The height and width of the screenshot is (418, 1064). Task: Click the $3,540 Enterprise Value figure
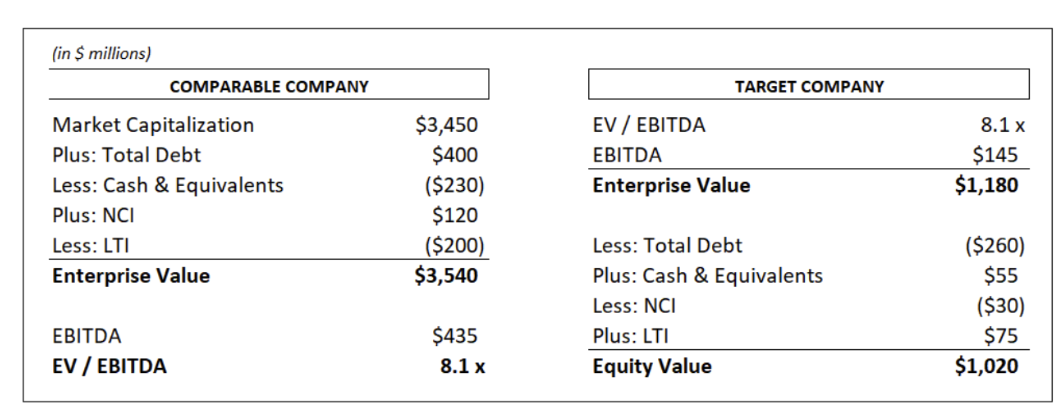click(446, 275)
